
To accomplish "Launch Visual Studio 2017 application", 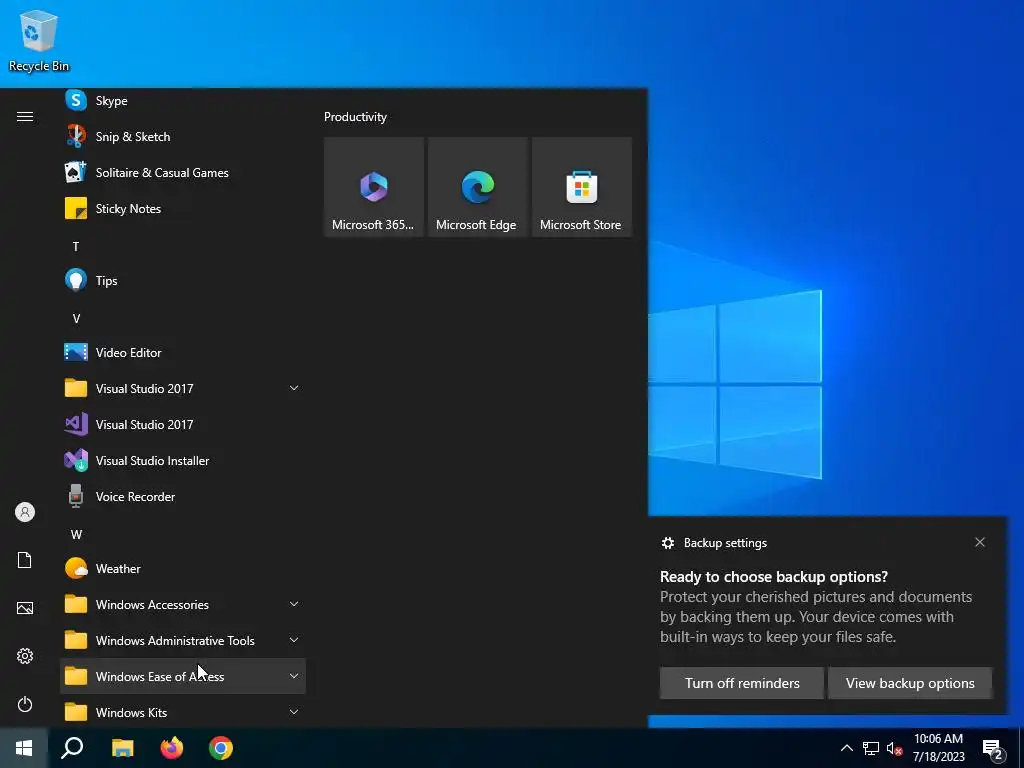I will point(183,424).
